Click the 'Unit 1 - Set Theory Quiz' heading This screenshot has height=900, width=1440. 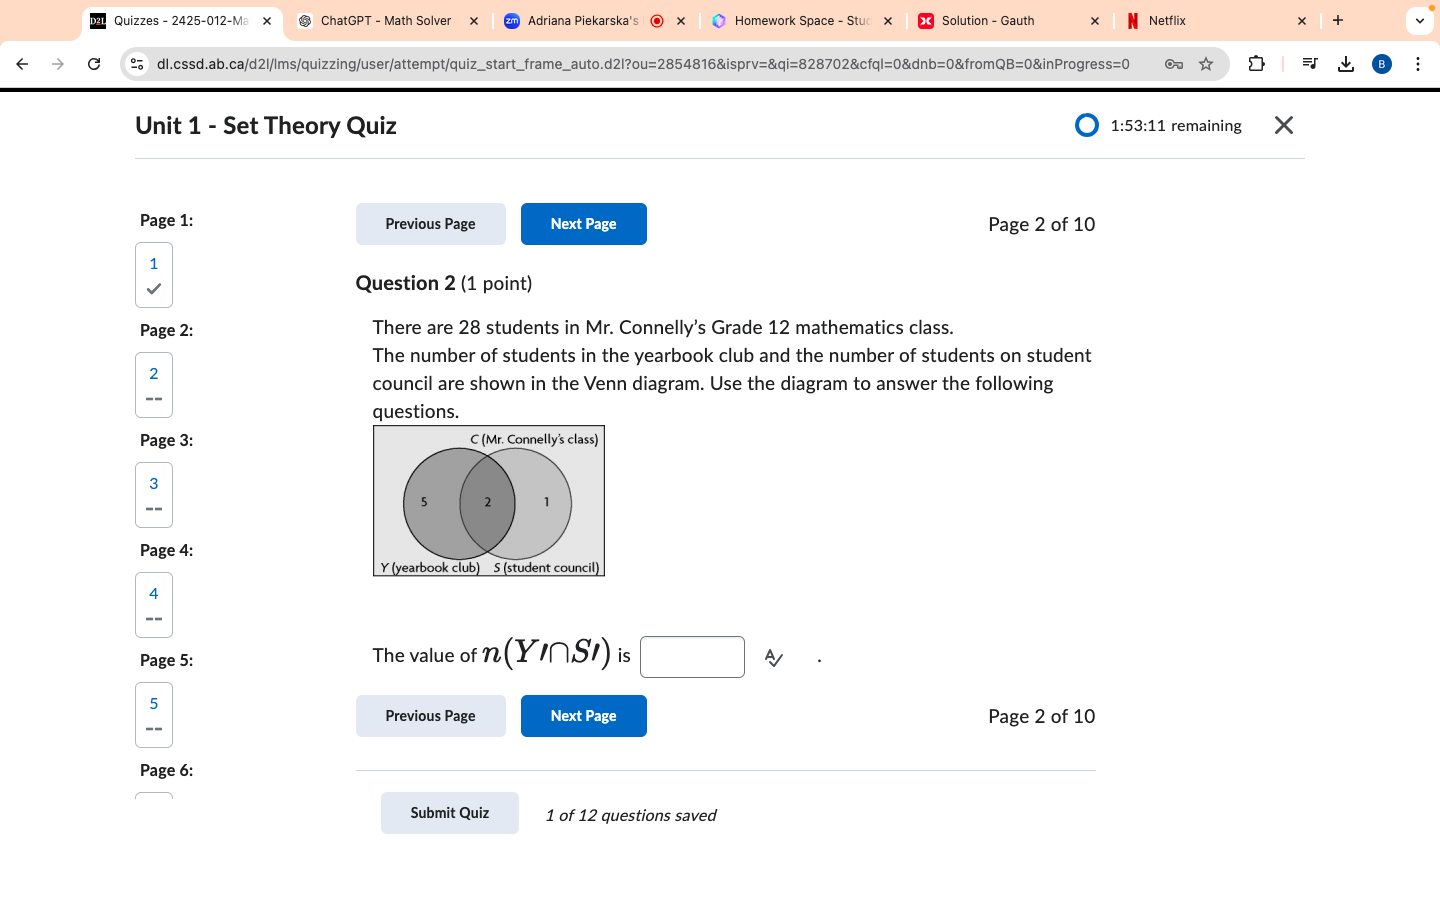[x=266, y=125]
